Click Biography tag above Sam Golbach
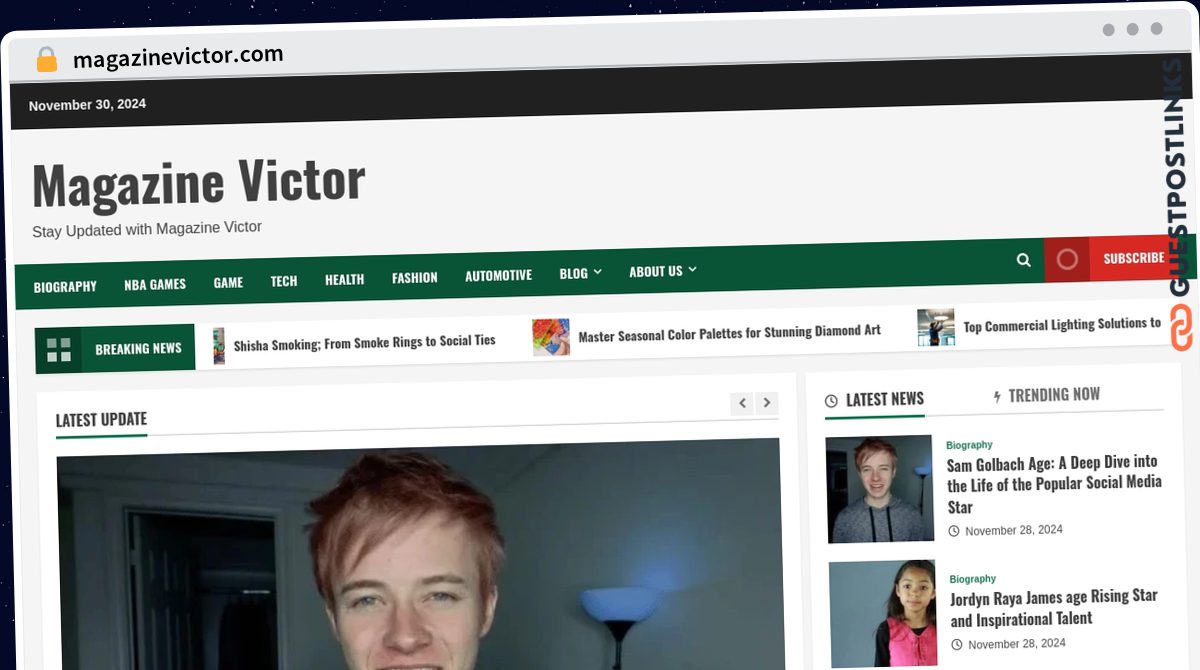This screenshot has height=670, width=1200. [x=969, y=445]
